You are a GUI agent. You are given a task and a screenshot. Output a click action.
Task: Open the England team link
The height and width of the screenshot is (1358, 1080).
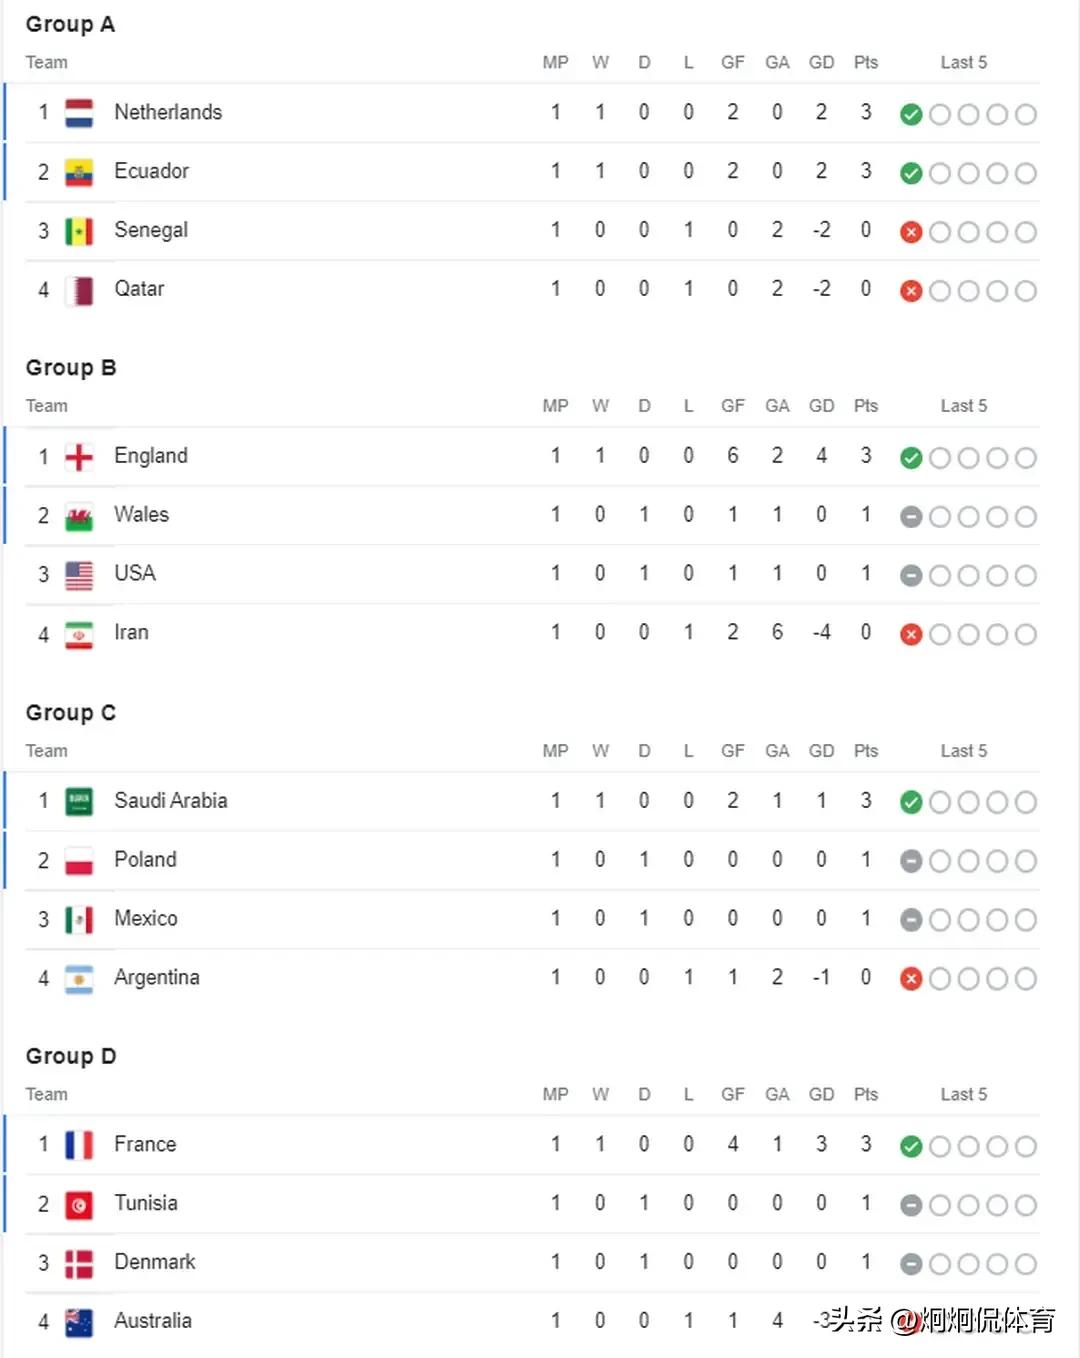151,456
